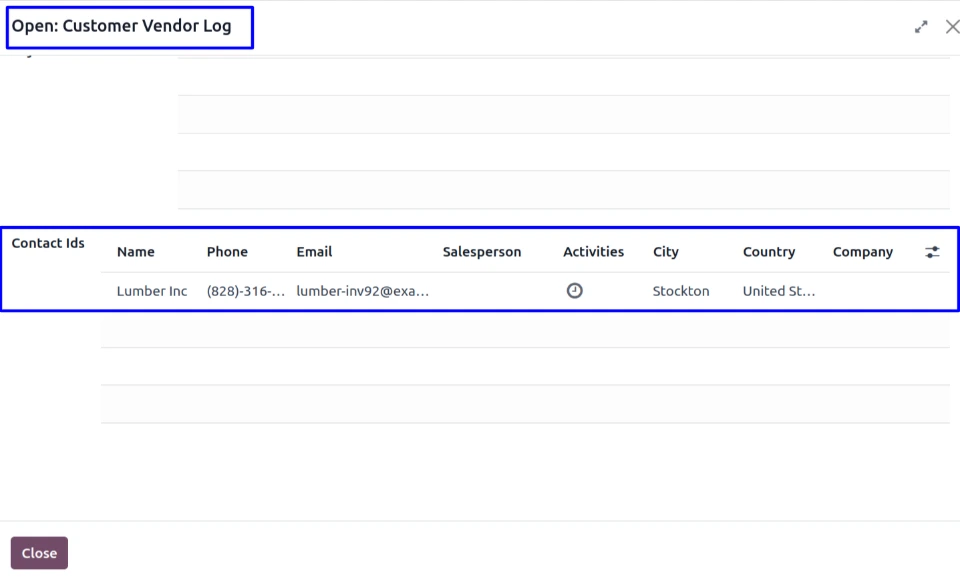
Task: Click the Open: Customer Vendor Log title
Action: (122, 26)
